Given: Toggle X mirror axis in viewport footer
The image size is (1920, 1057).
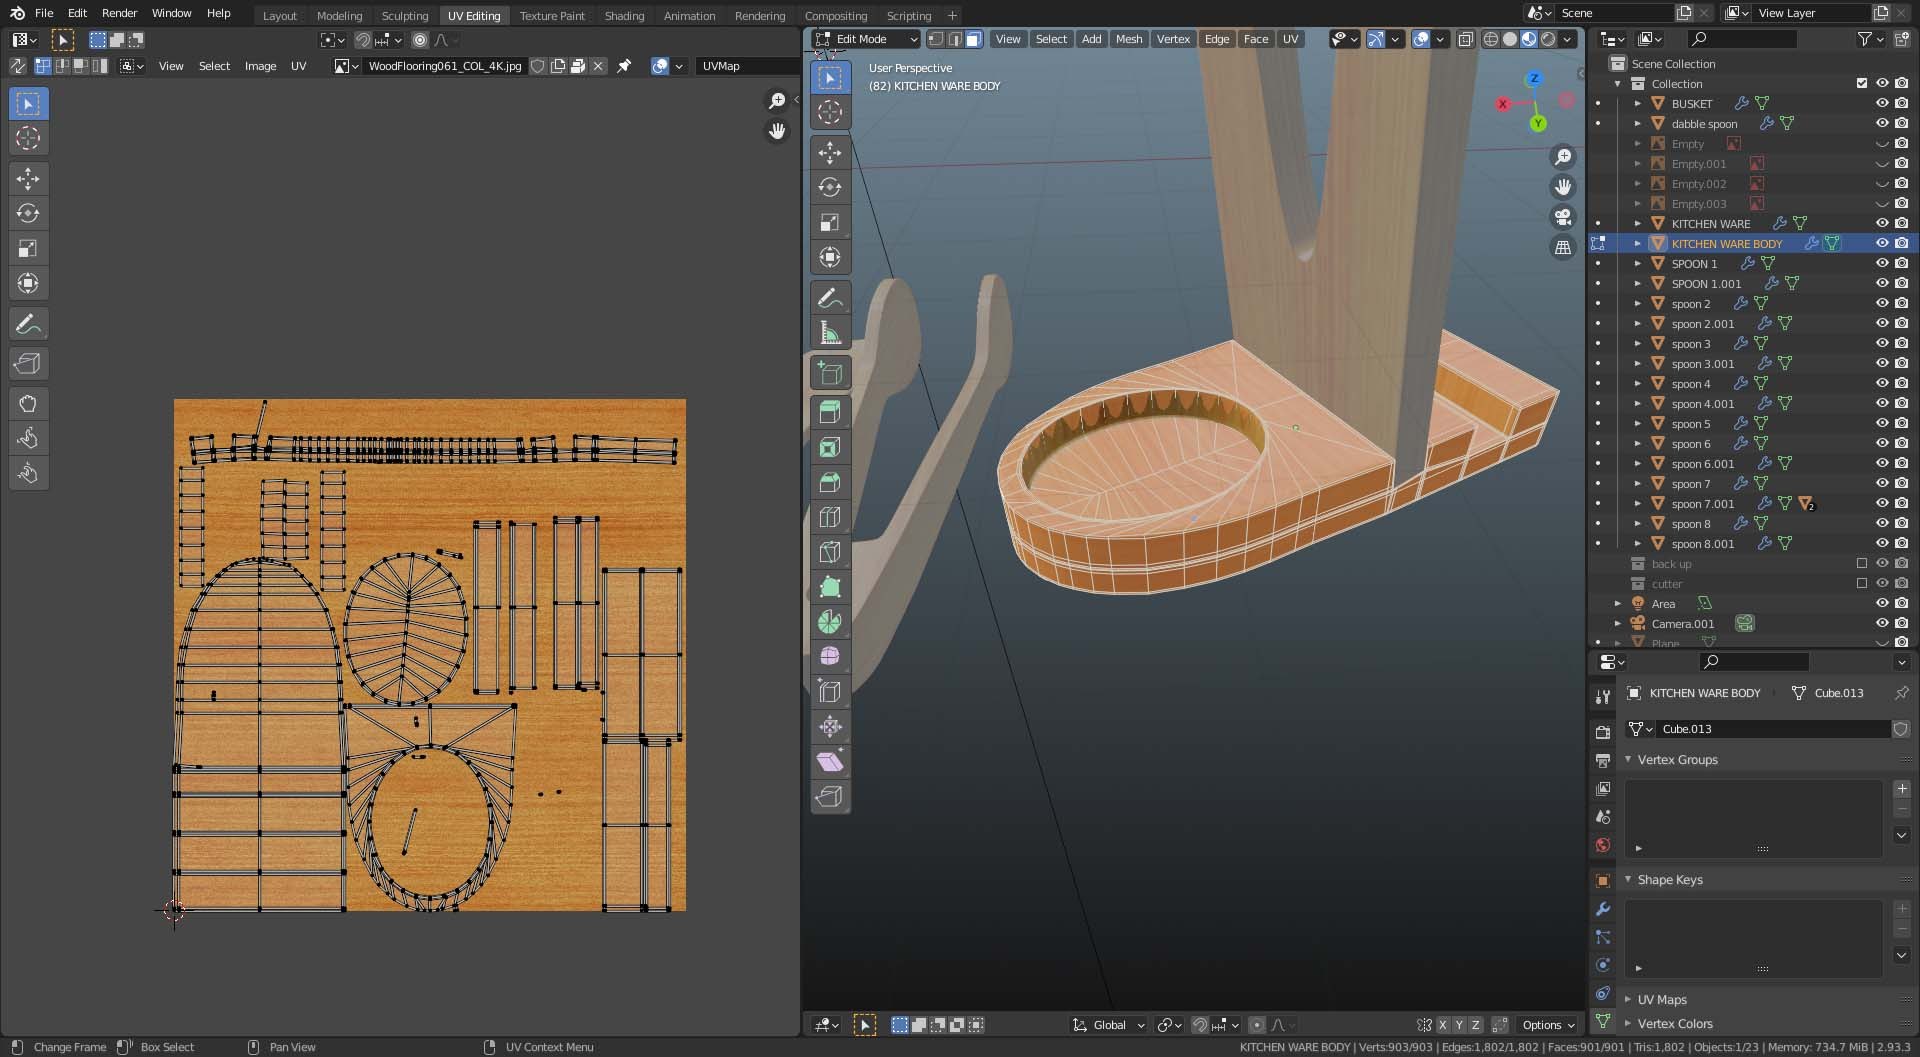Looking at the screenshot, I should (1442, 1025).
